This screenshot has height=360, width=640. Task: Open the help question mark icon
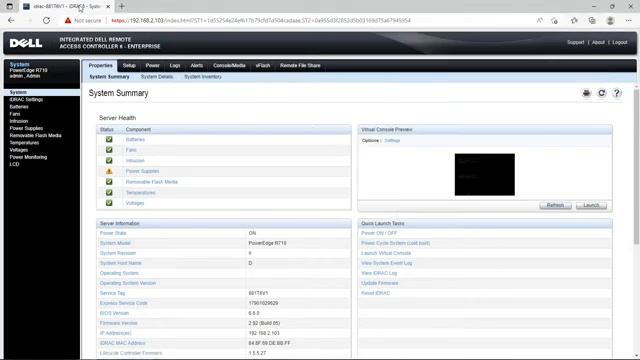coord(616,93)
